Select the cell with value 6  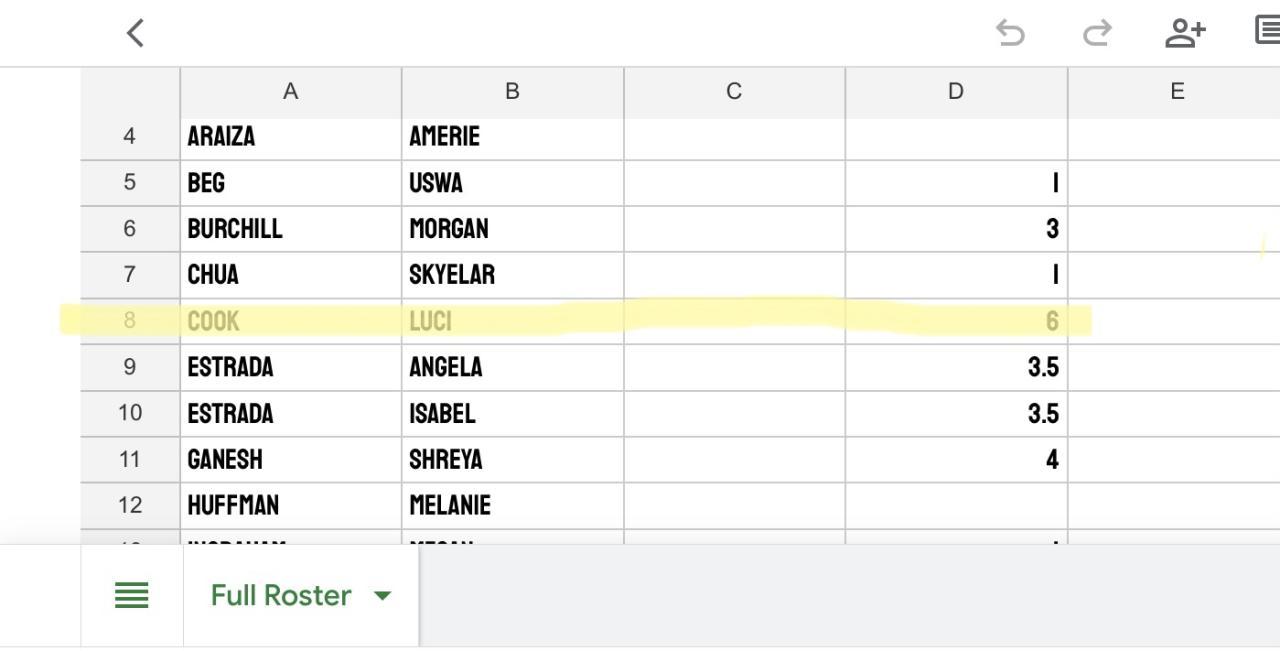pyautogui.click(x=956, y=321)
